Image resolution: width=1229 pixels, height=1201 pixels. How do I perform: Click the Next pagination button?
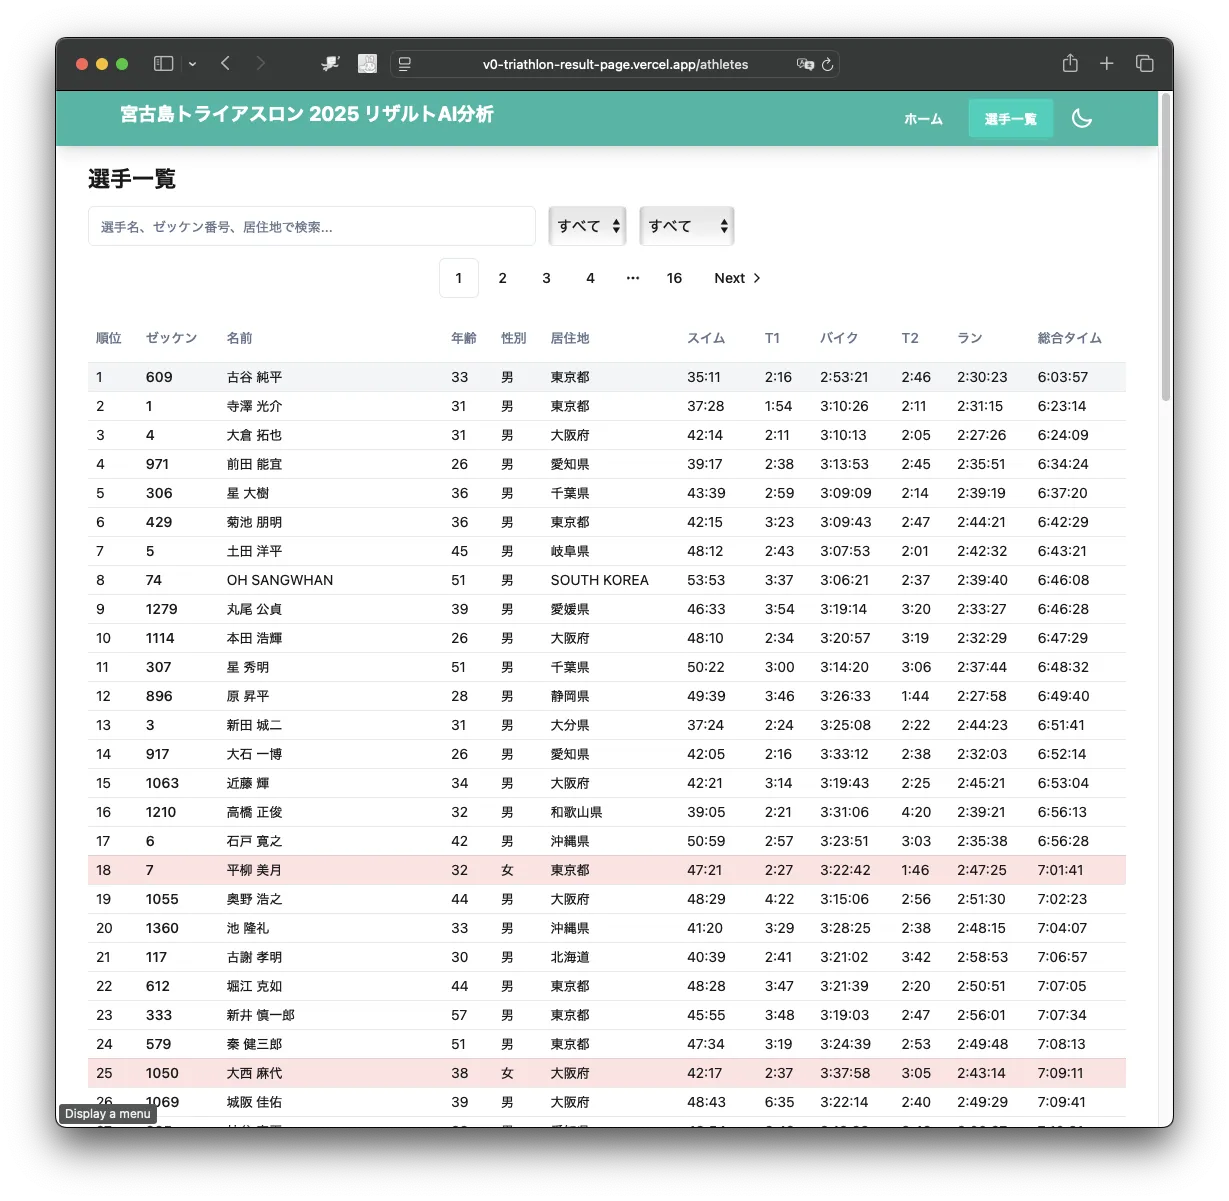pos(737,278)
